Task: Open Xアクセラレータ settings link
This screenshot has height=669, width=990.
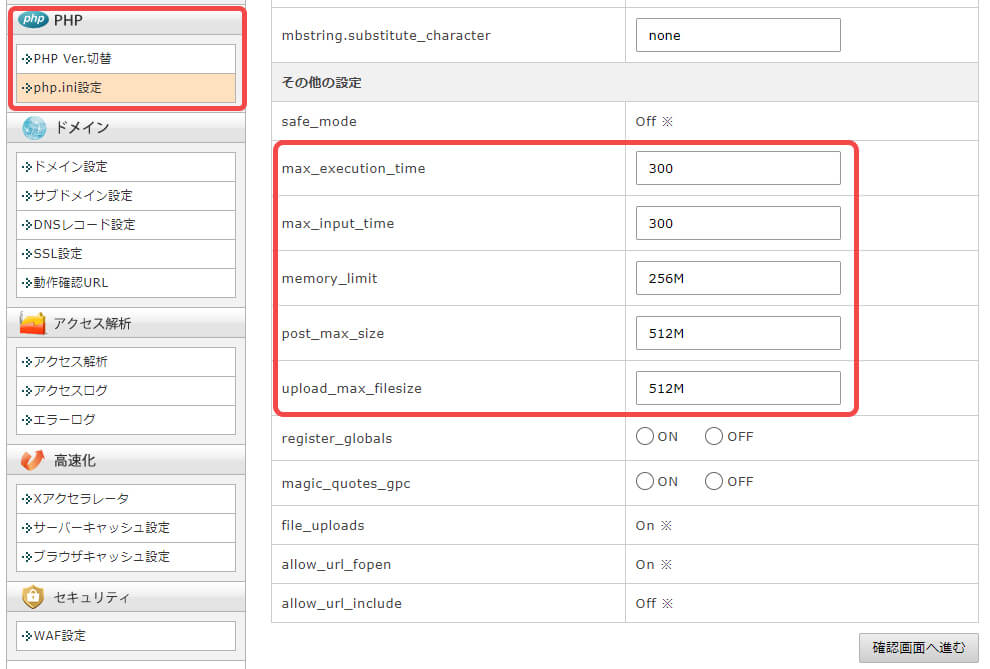Action: 80,499
